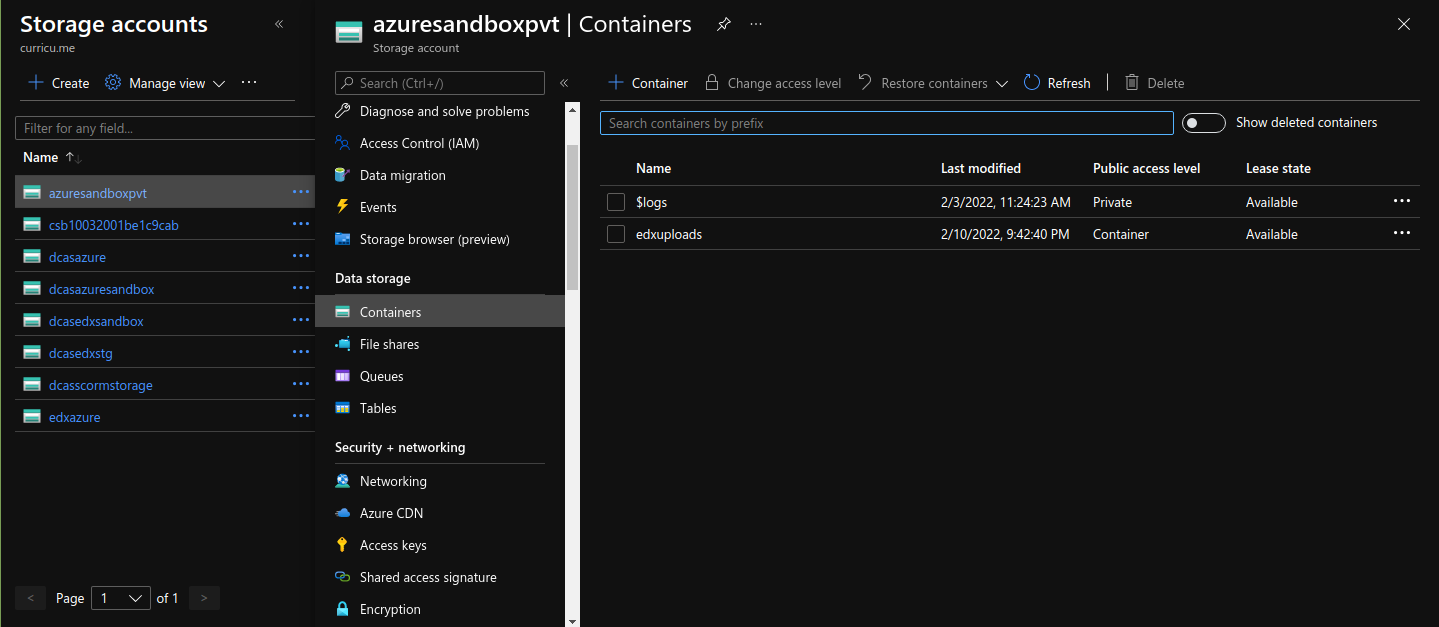
Task: Click the Networking icon
Action: point(343,481)
